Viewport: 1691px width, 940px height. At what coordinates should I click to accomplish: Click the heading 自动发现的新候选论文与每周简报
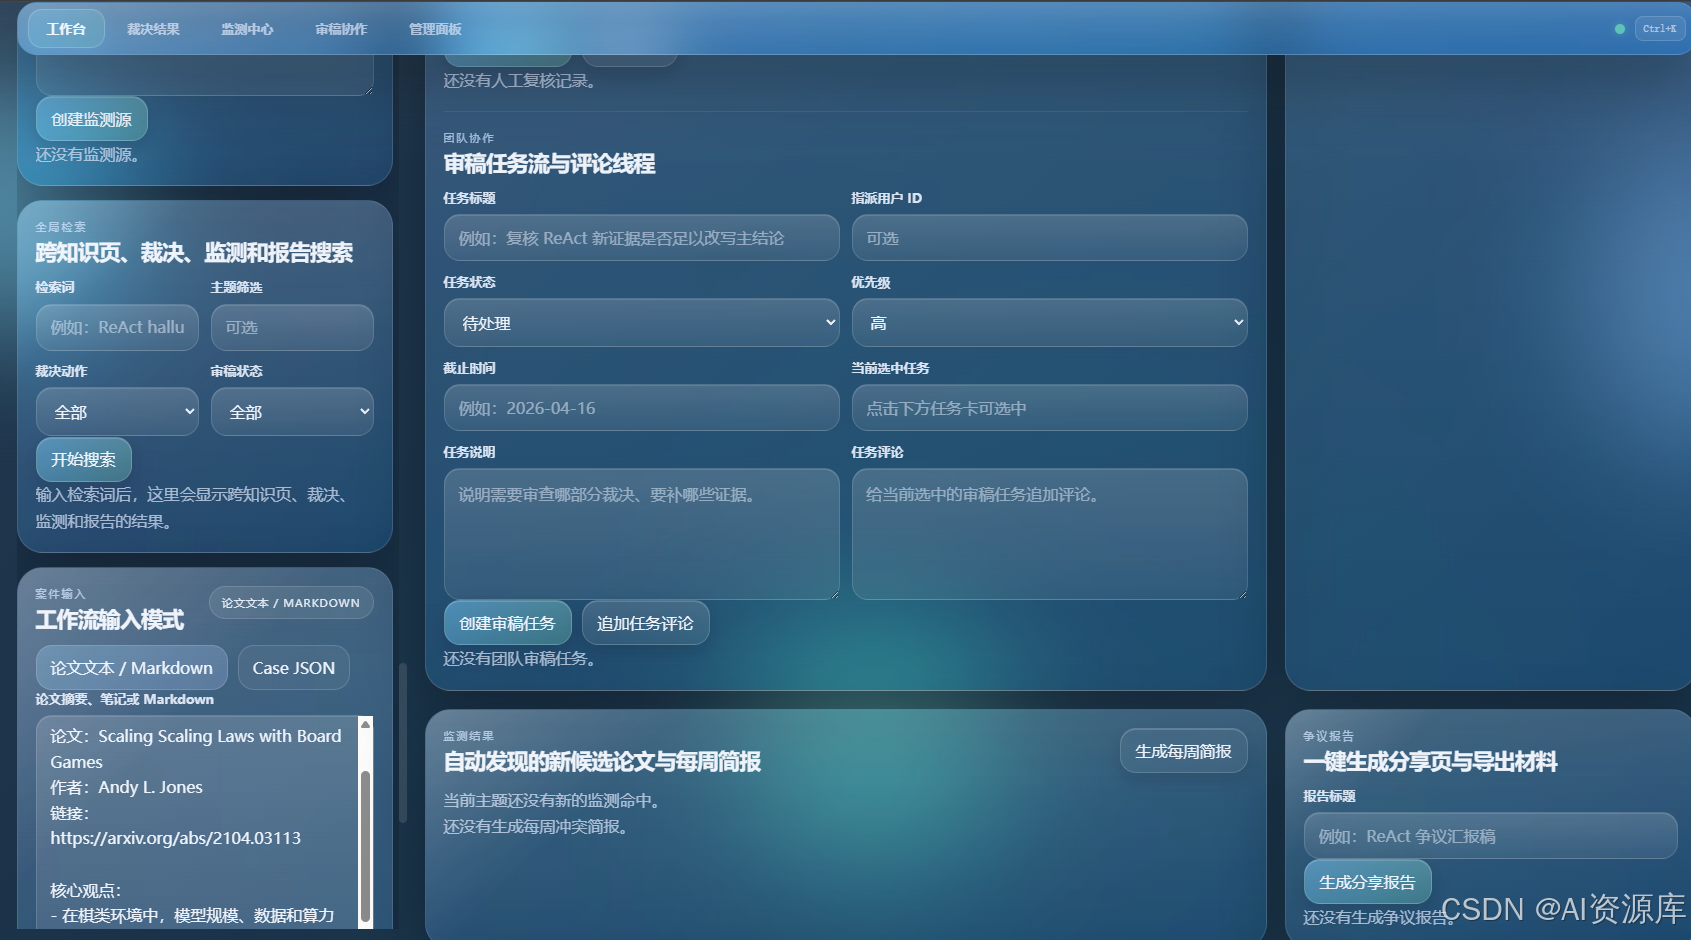pos(602,762)
